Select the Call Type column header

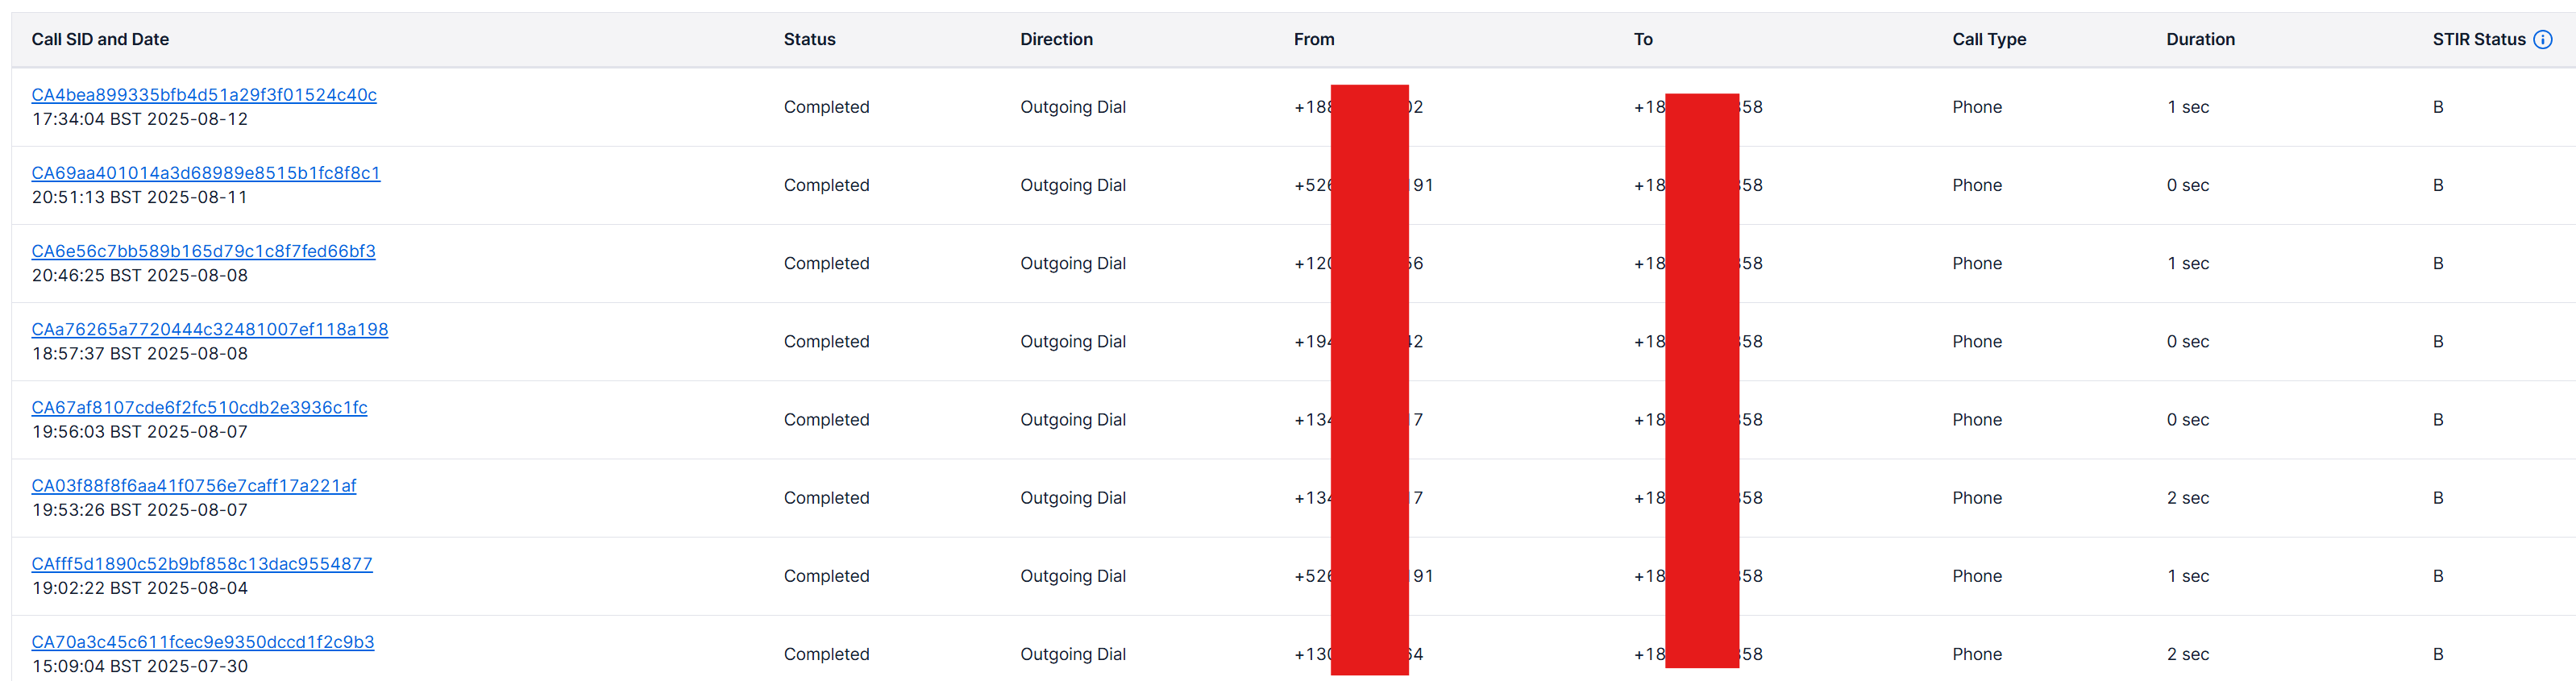coord(1988,39)
